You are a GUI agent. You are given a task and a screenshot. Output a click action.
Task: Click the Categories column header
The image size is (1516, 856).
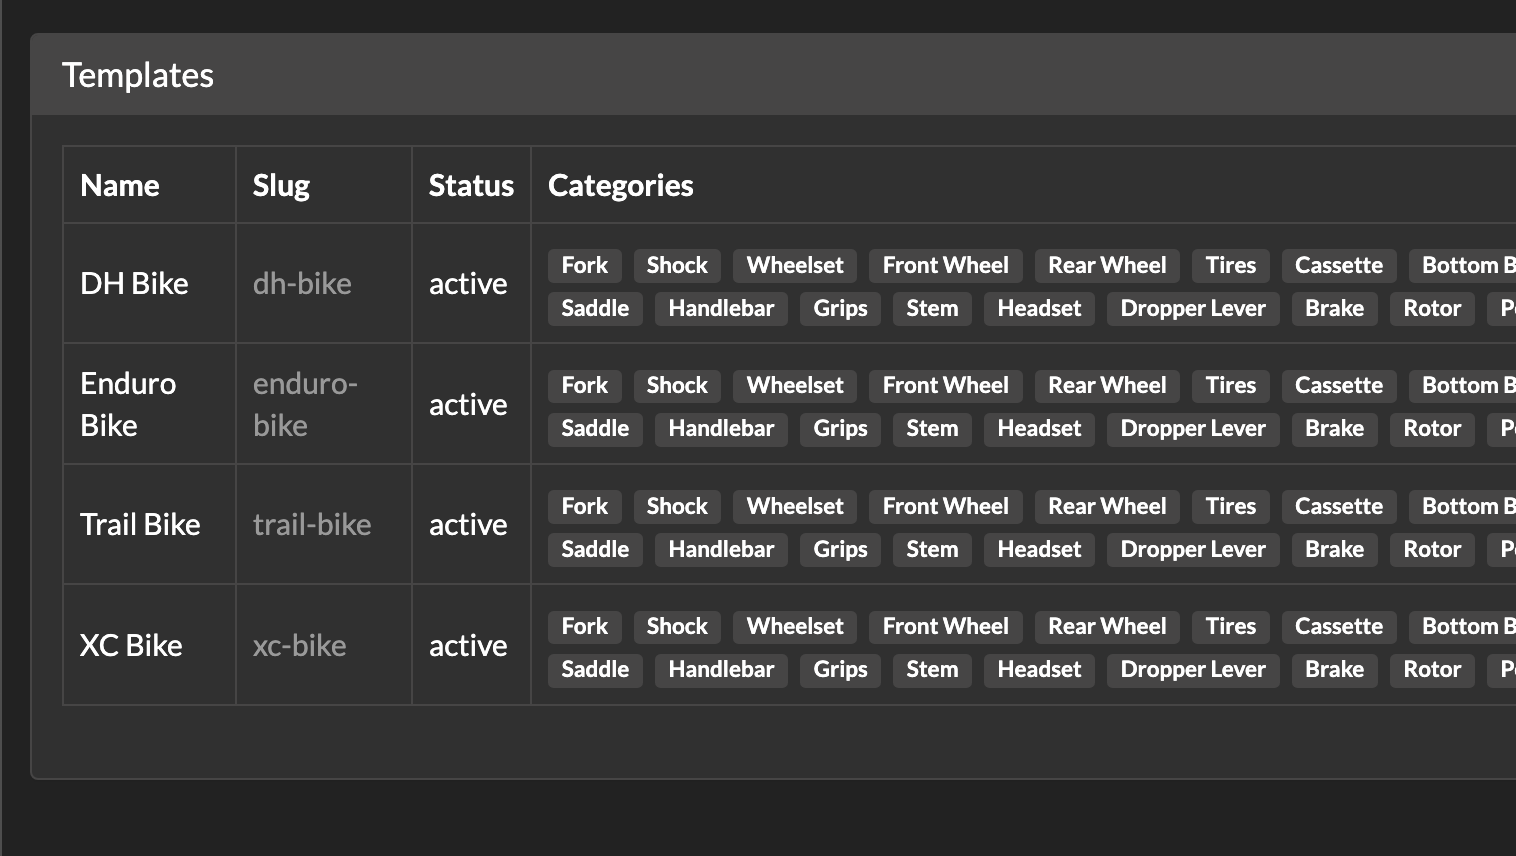(x=620, y=186)
